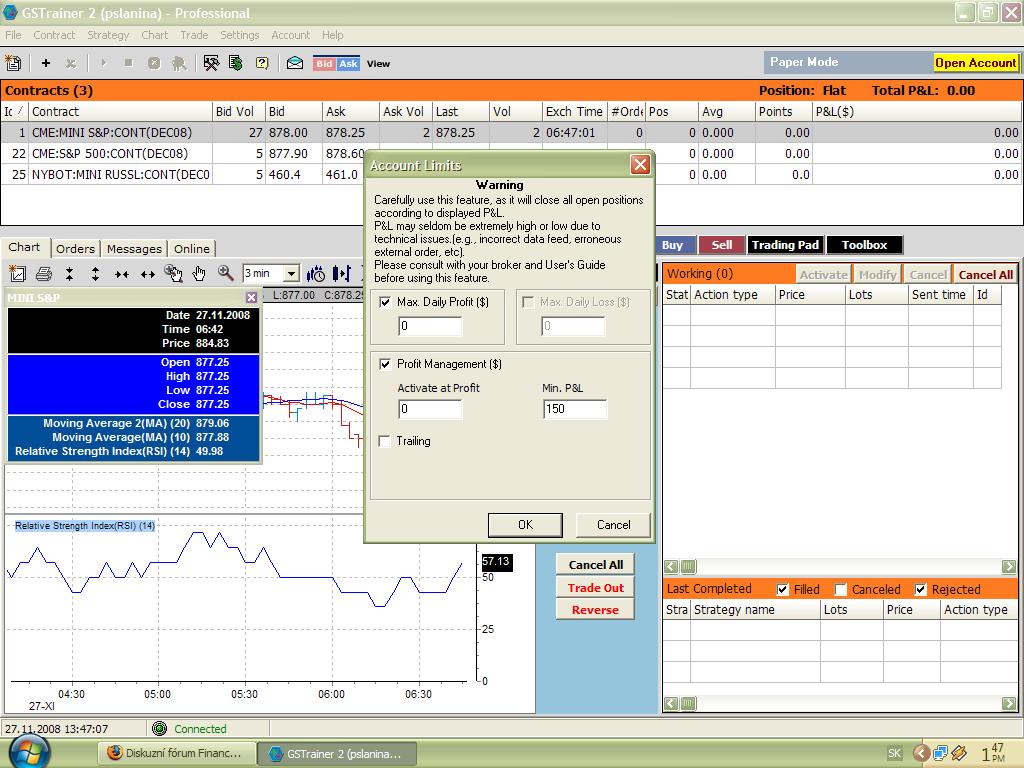Click the Trade Out button
Image resolution: width=1024 pixels, height=768 pixels.
595,588
